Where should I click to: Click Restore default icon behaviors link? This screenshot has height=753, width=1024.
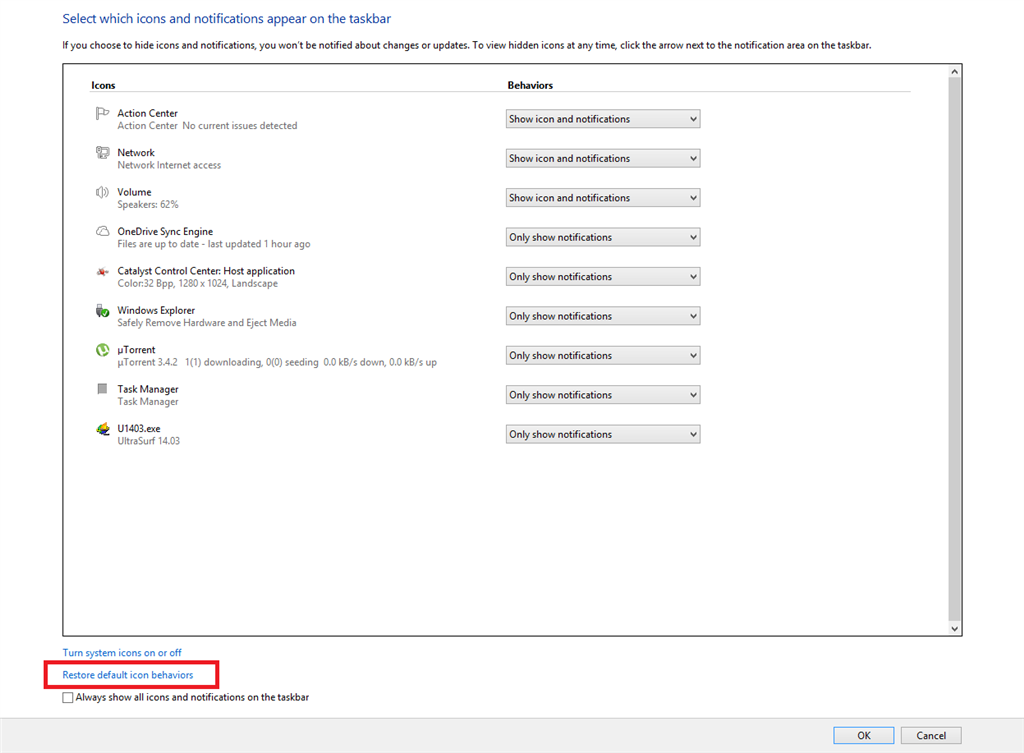pyautogui.click(x=128, y=675)
